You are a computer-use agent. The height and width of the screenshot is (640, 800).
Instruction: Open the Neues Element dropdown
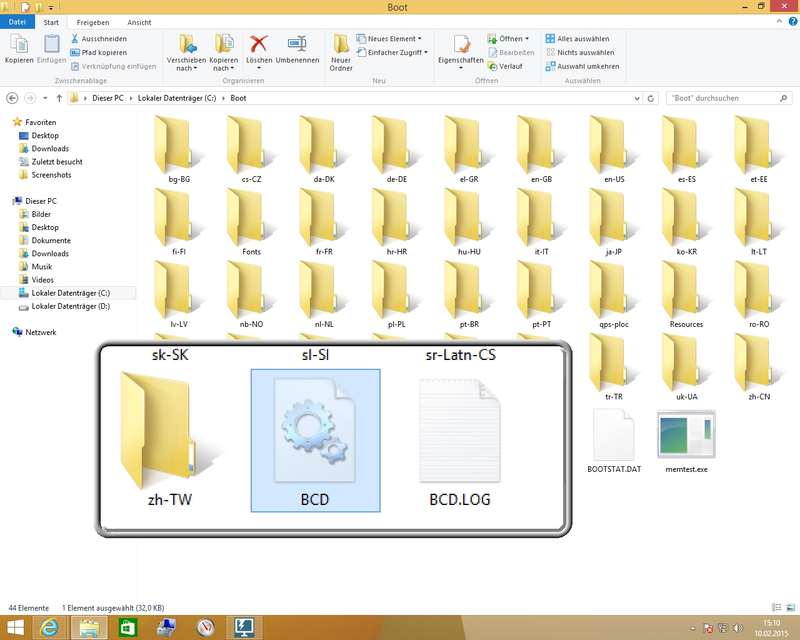(390, 38)
